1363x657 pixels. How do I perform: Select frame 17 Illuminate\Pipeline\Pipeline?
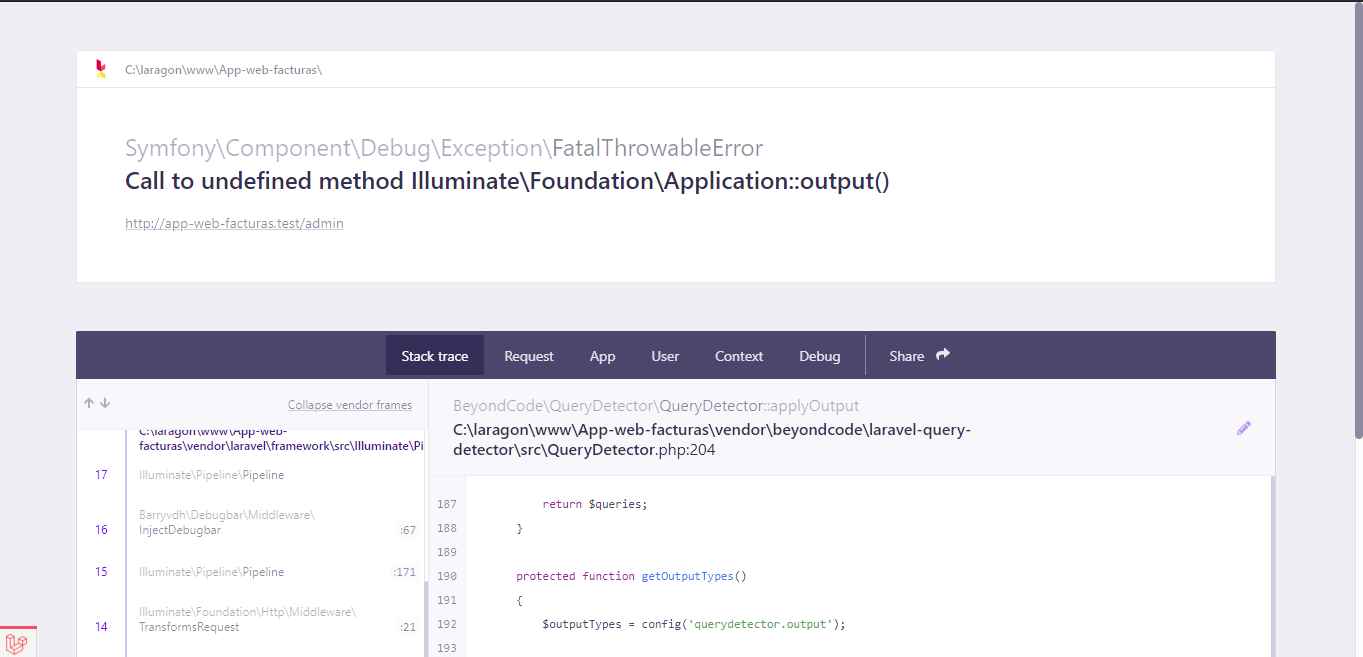click(x=252, y=475)
